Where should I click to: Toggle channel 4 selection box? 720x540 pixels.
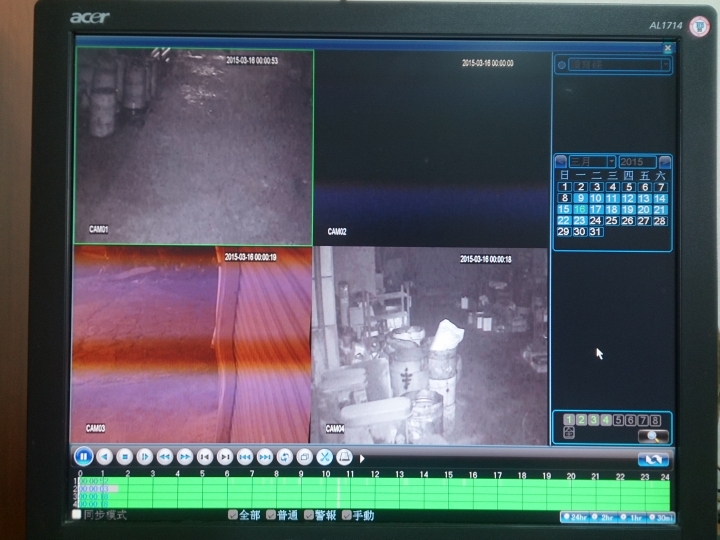pyautogui.click(x=606, y=420)
